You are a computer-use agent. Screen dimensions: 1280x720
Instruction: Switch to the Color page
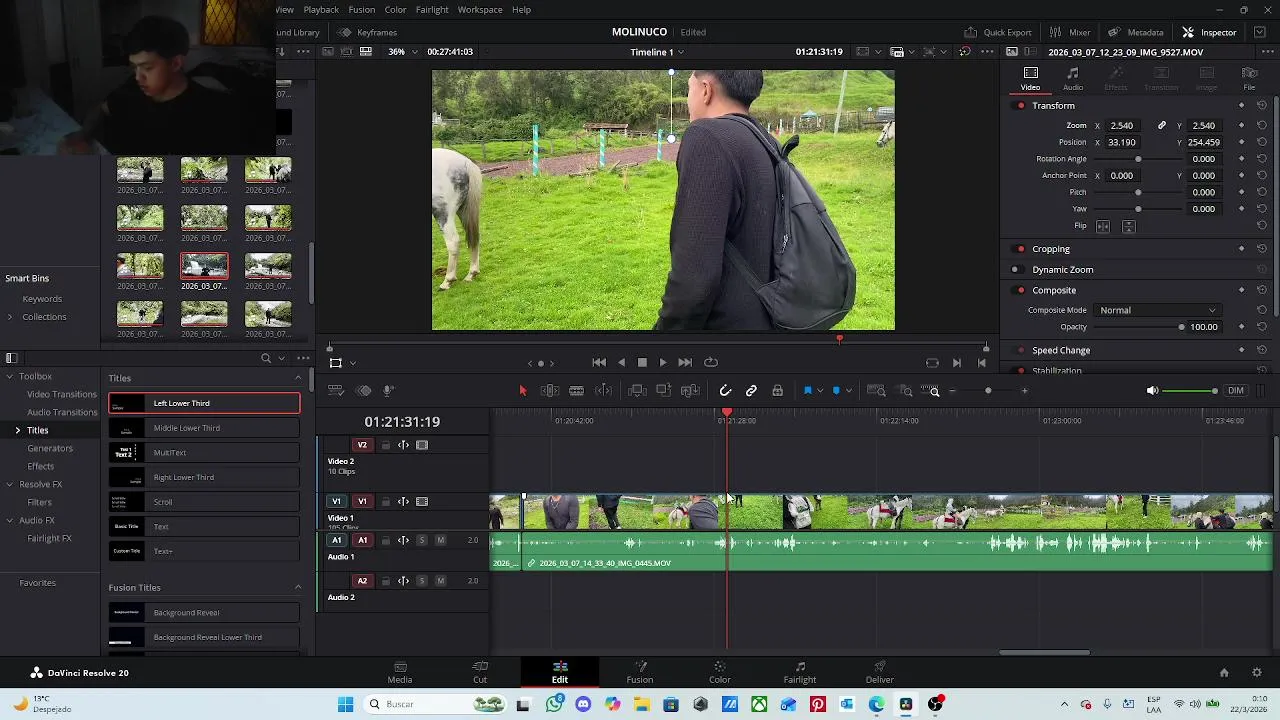pos(720,672)
